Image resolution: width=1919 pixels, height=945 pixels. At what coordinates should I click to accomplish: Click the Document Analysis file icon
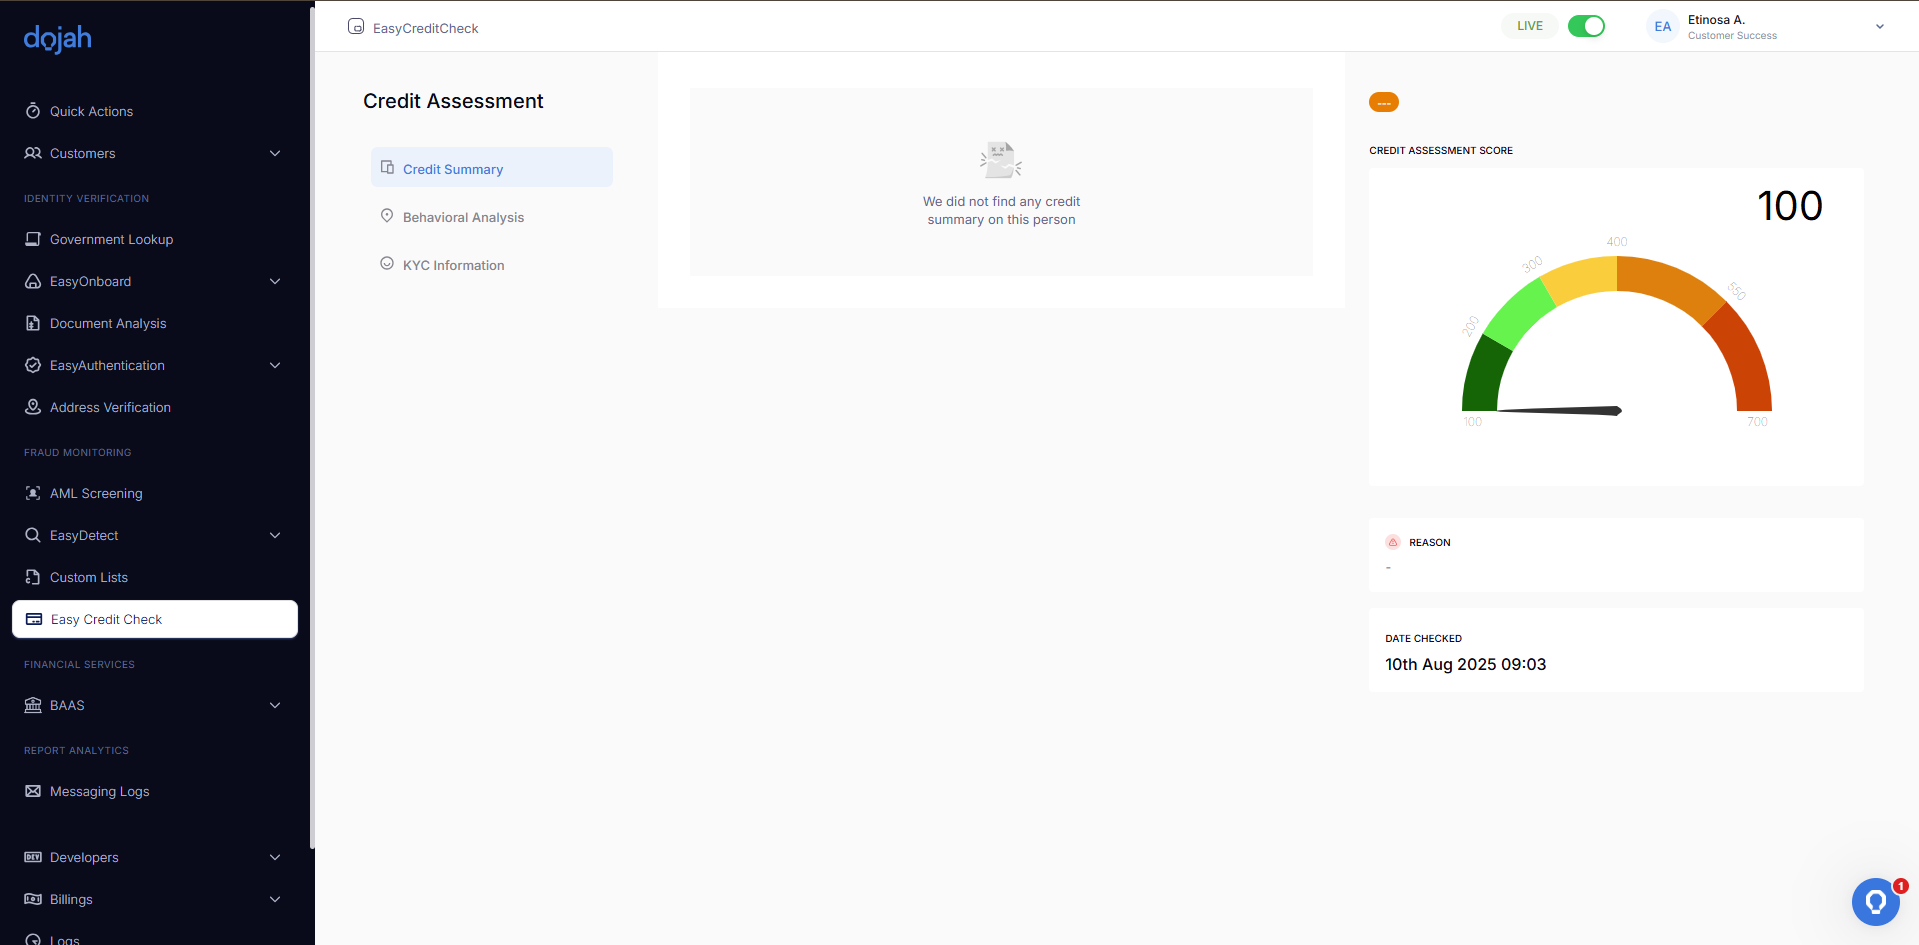(x=33, y=323)
